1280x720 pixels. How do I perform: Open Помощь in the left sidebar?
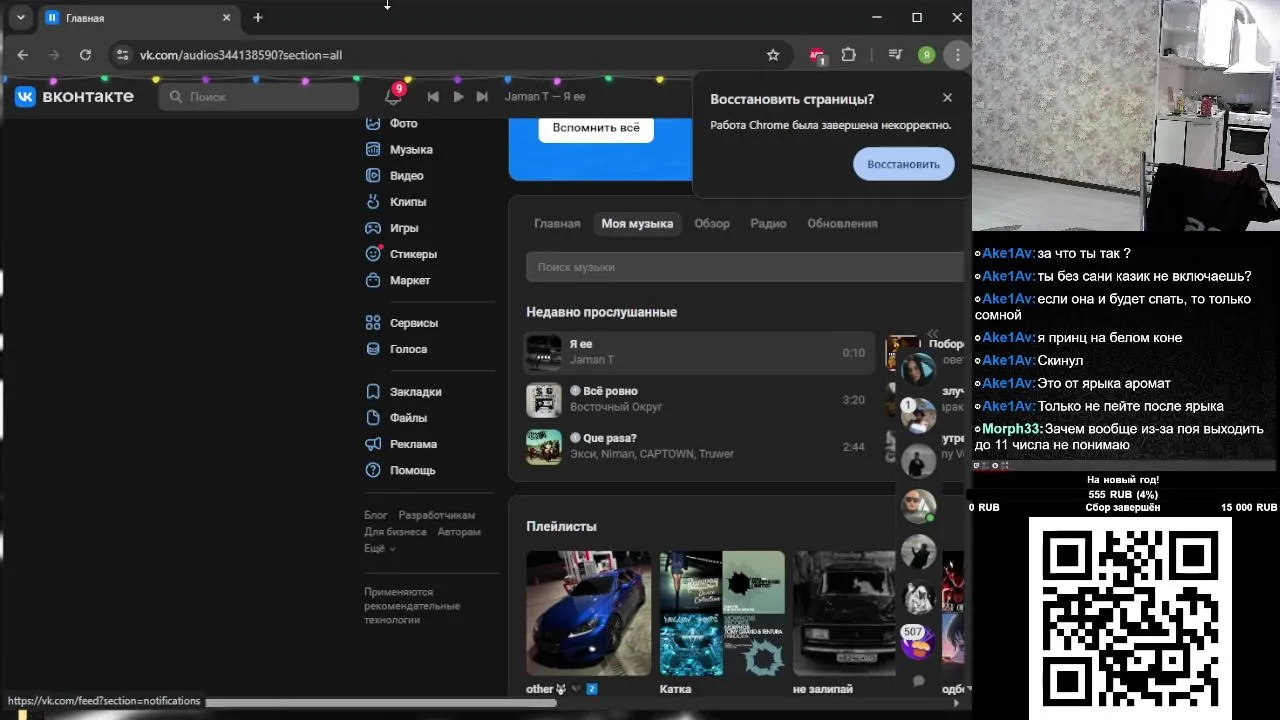[x=400, y=470]
